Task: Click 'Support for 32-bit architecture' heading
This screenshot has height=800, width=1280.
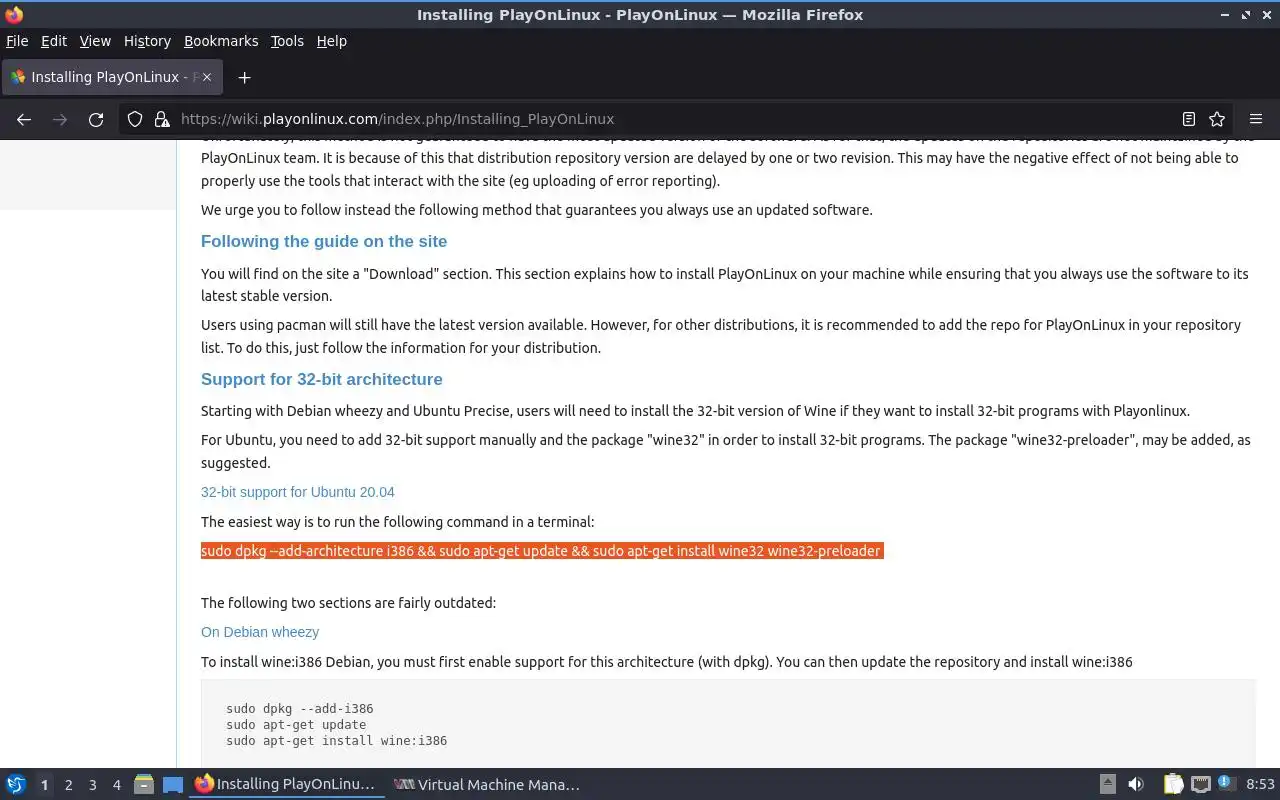Action: pyautogui.click(x=321, y=379)
